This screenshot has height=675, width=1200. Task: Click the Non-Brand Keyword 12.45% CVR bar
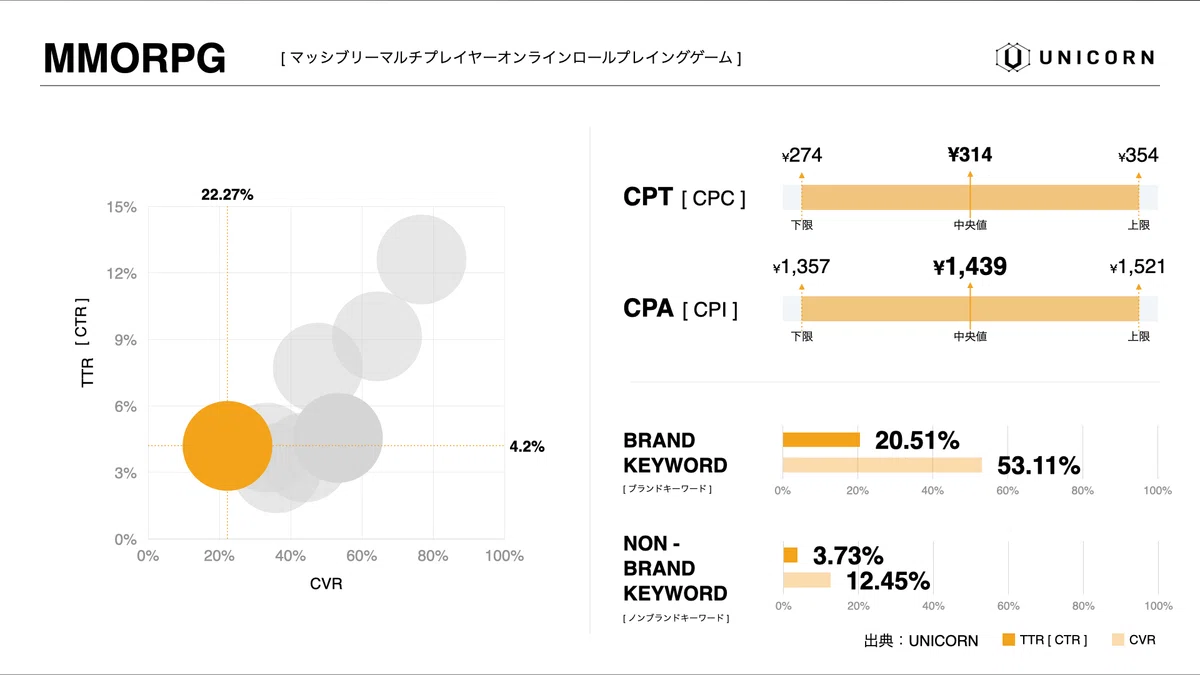806,580
